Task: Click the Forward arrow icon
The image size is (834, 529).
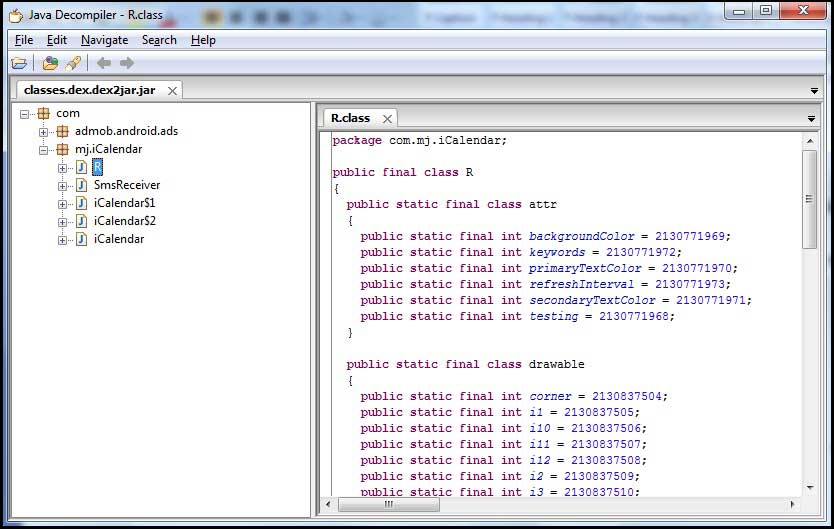Action: tap(127, 63)
